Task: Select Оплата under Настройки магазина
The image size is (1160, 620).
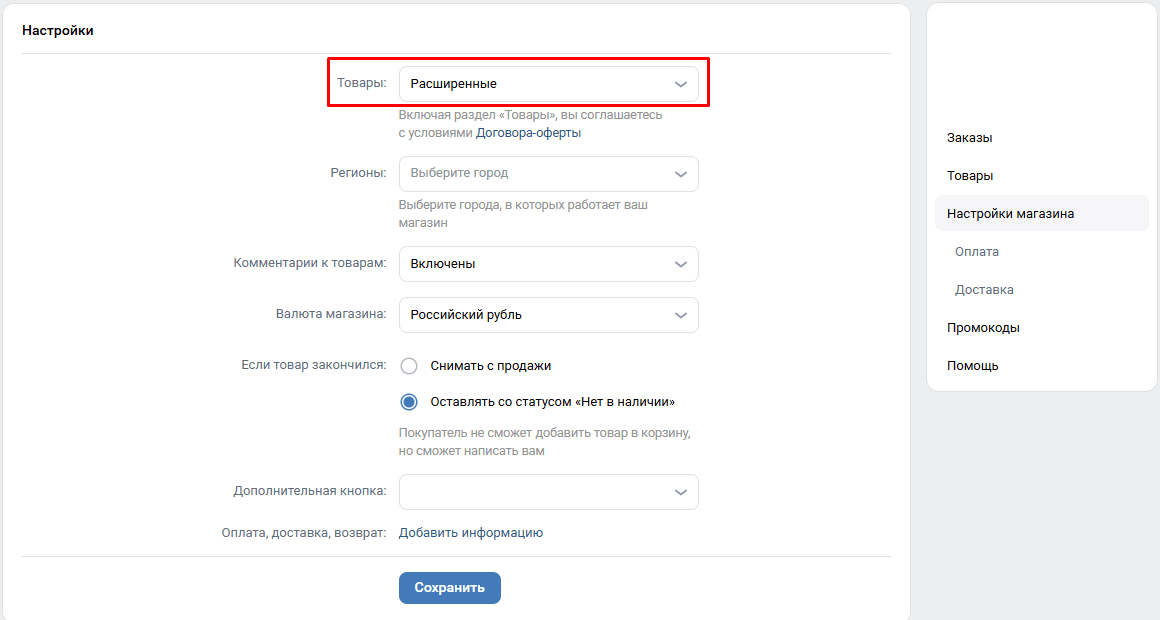Action: 977,252
